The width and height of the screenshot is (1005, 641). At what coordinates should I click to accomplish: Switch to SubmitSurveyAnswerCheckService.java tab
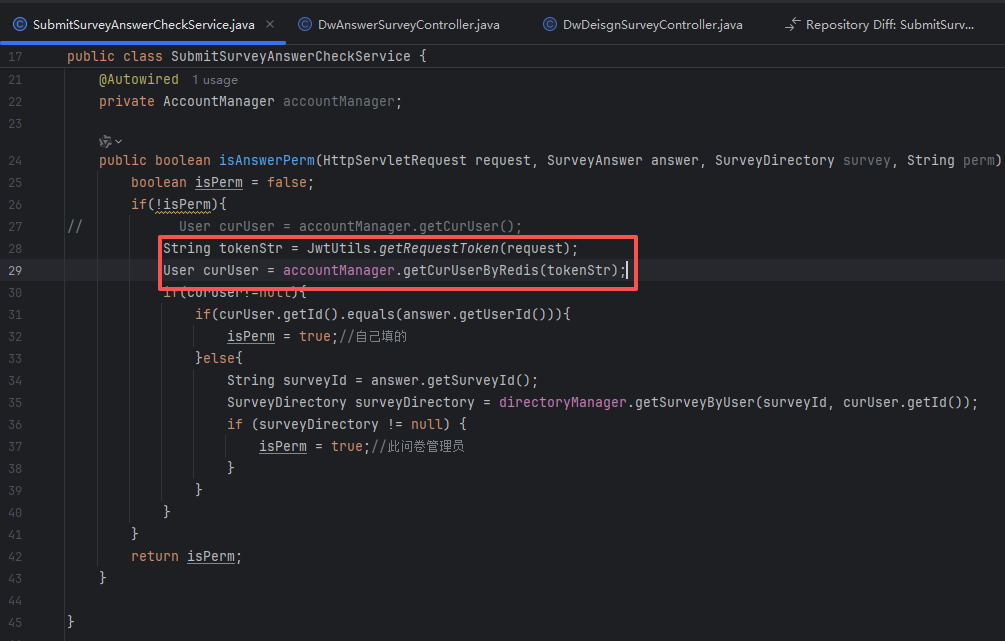(x=144, y=24)
